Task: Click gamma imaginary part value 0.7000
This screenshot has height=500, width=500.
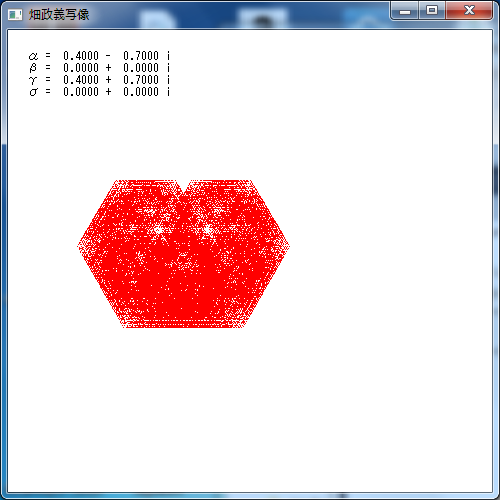Action: (x=141, y=80)
